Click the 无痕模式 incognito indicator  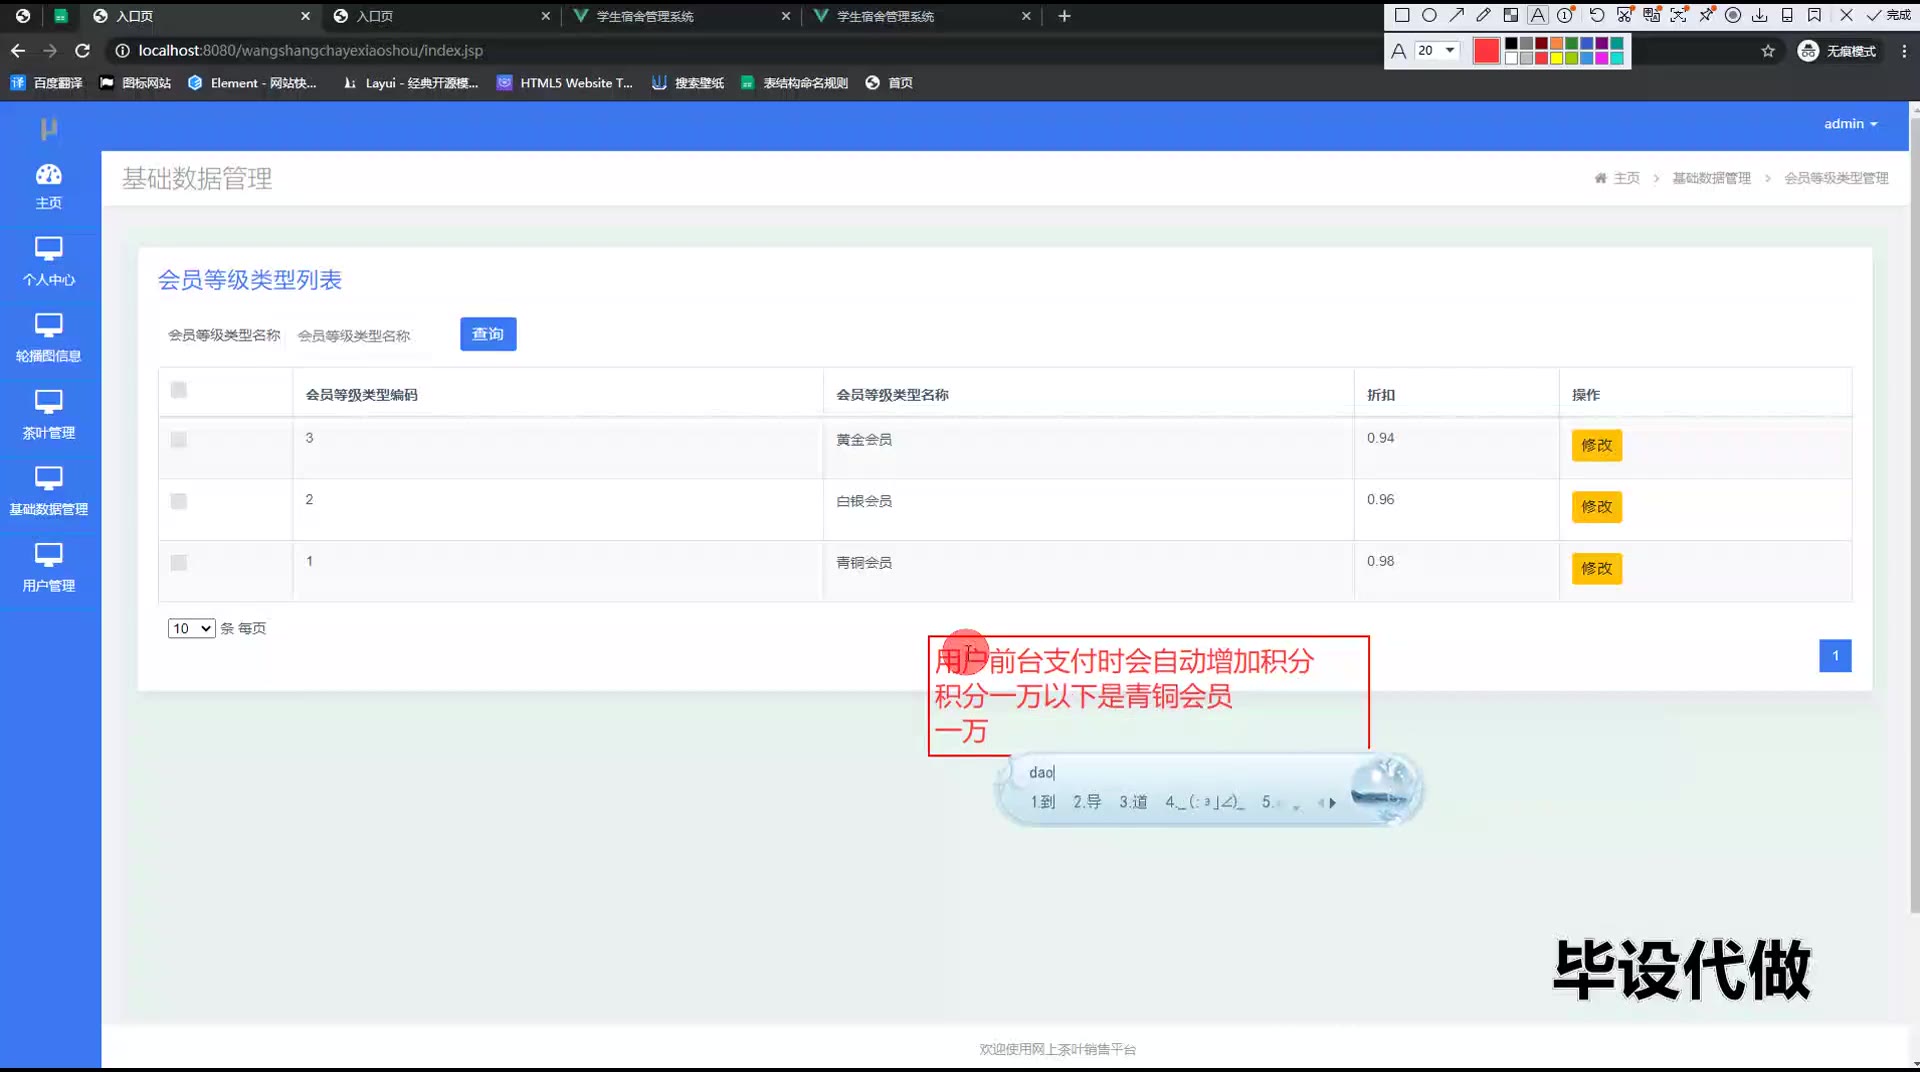[1837, 51]
